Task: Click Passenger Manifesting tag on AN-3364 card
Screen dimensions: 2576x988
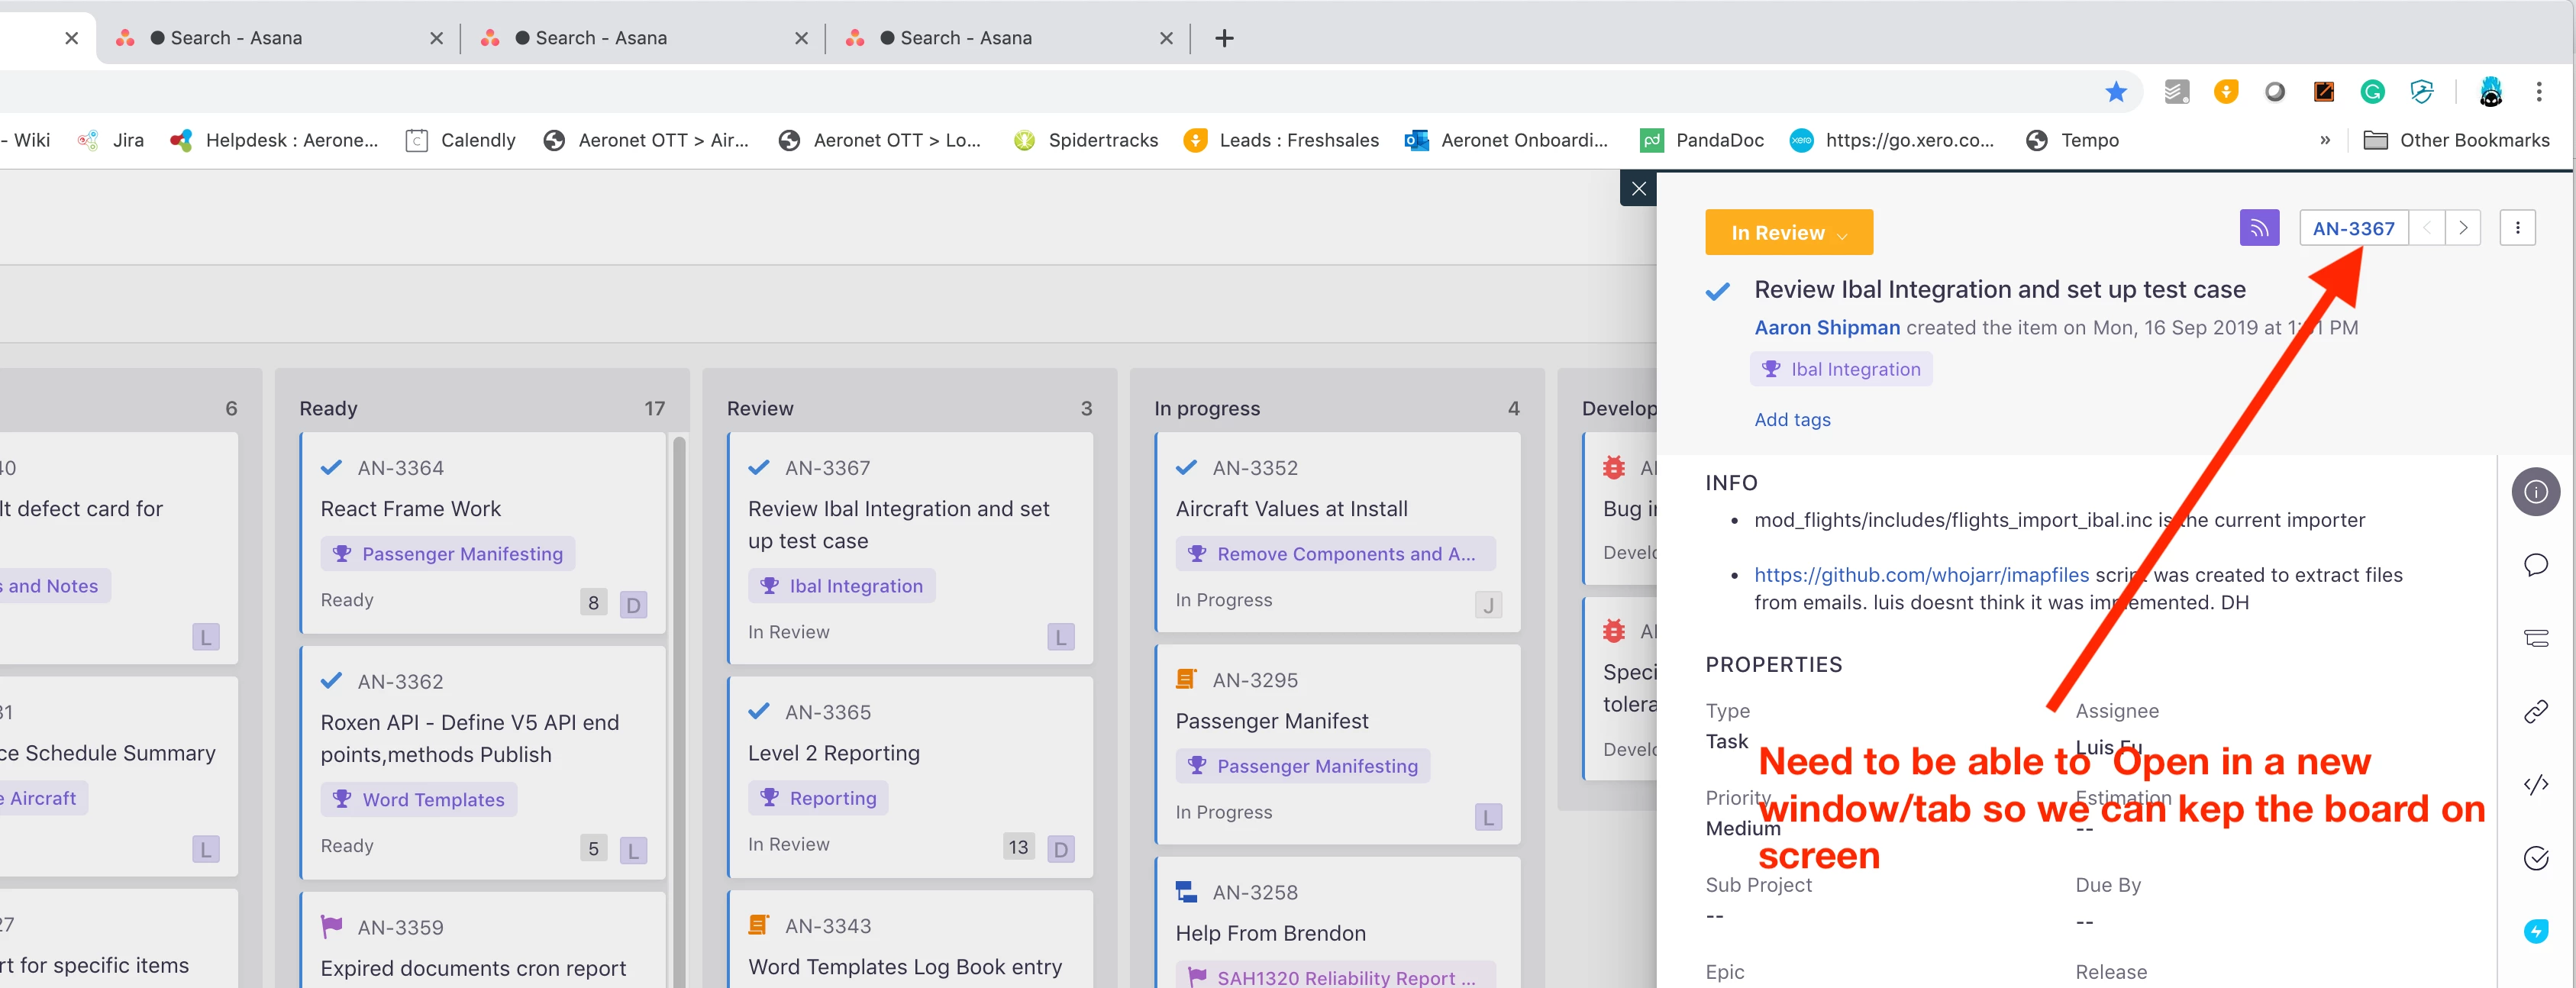Action: click(x=448, y=554)
